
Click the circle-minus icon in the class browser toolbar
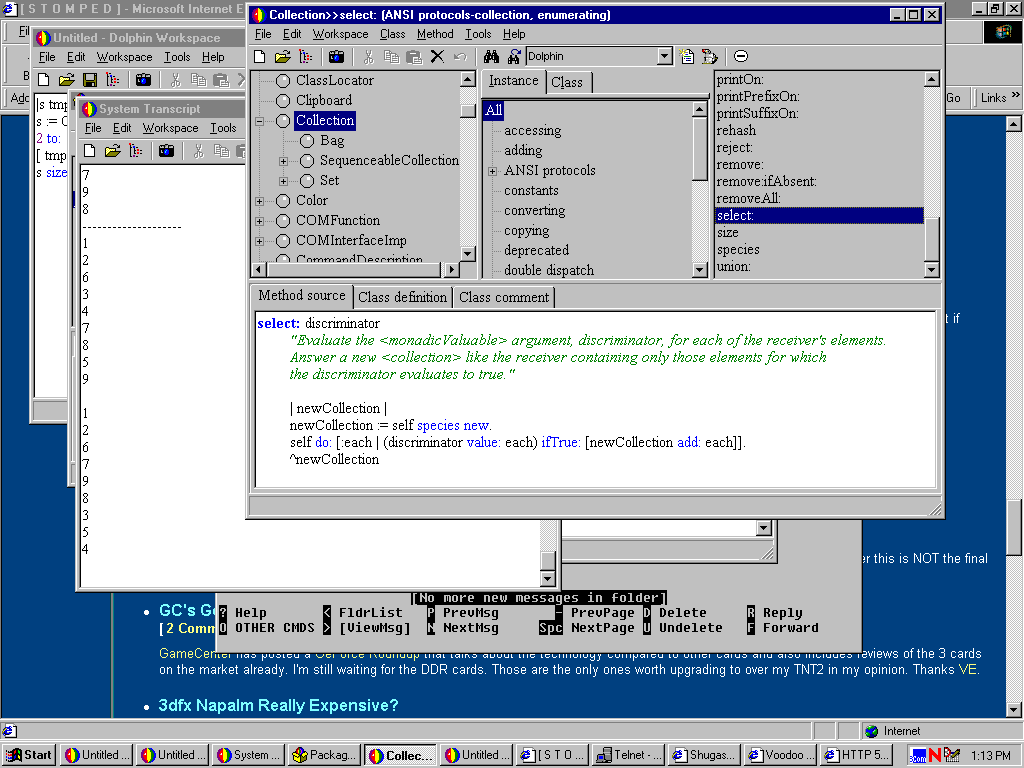pos(741,57)
